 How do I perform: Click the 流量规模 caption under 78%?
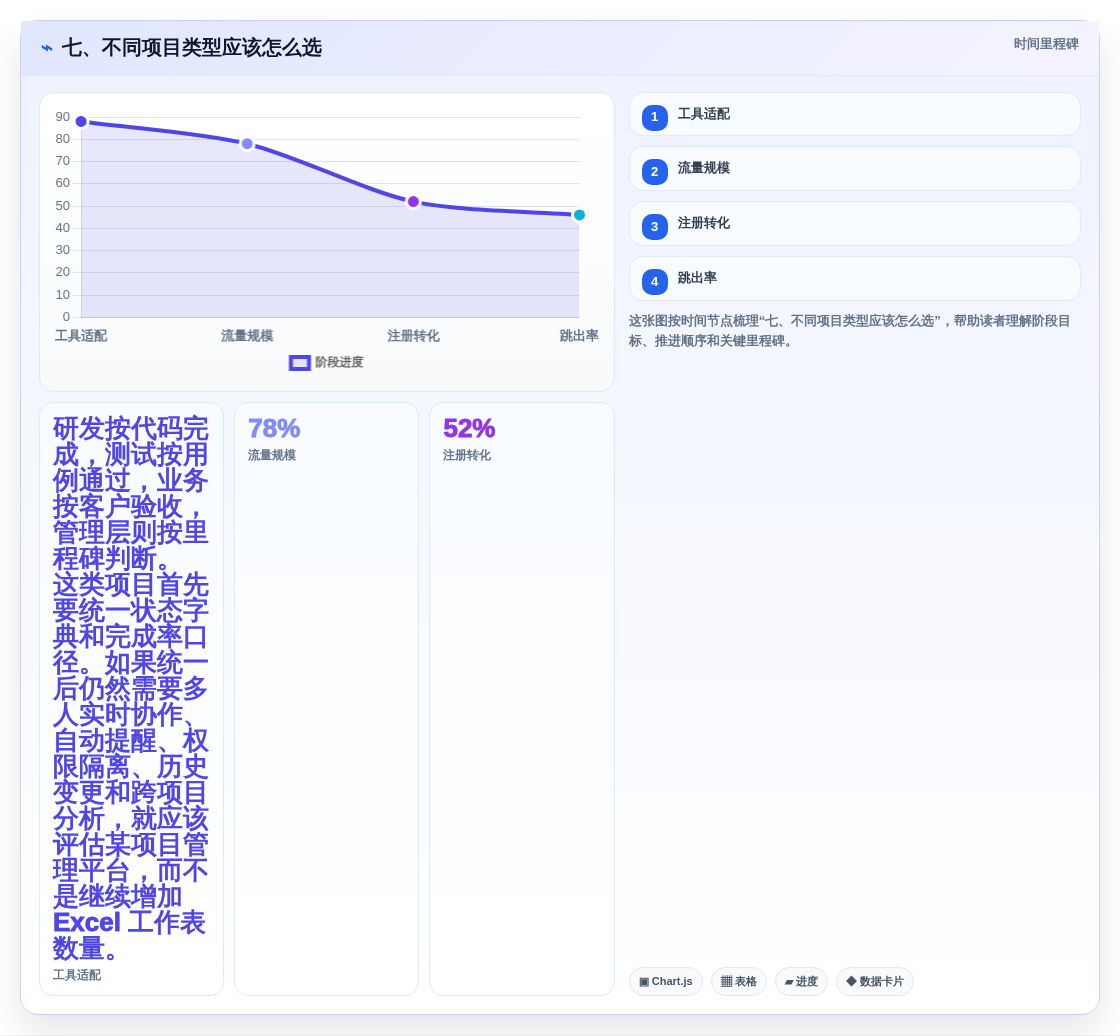pyautogui.click(x=271, y=455)
